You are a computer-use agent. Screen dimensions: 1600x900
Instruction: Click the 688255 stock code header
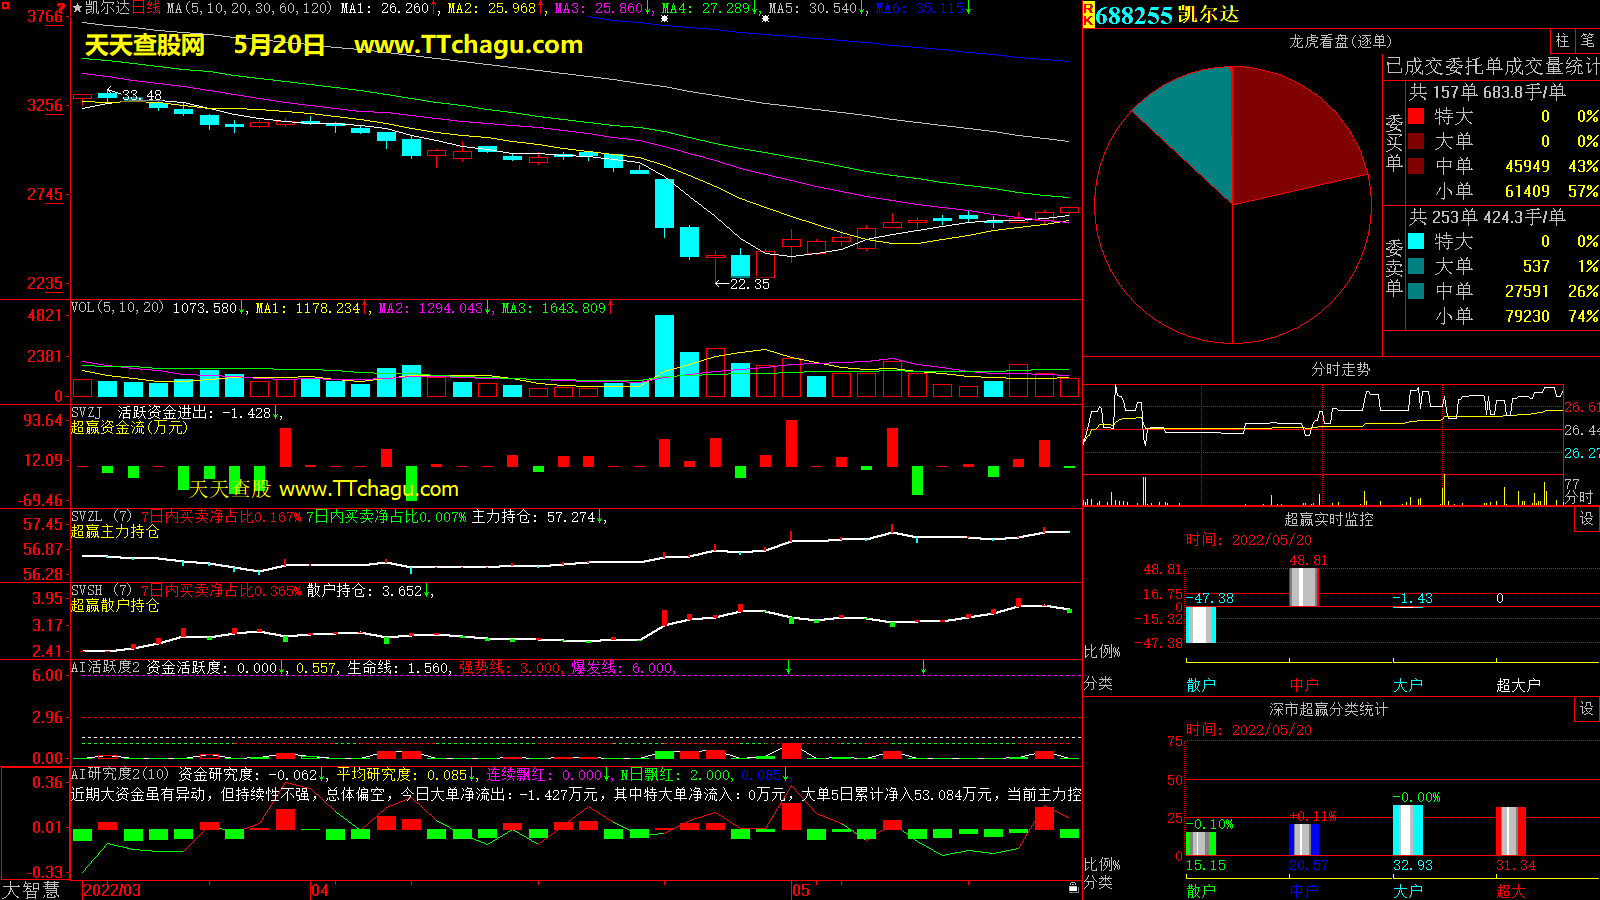pyautogui.click(x=1133, y=15)
